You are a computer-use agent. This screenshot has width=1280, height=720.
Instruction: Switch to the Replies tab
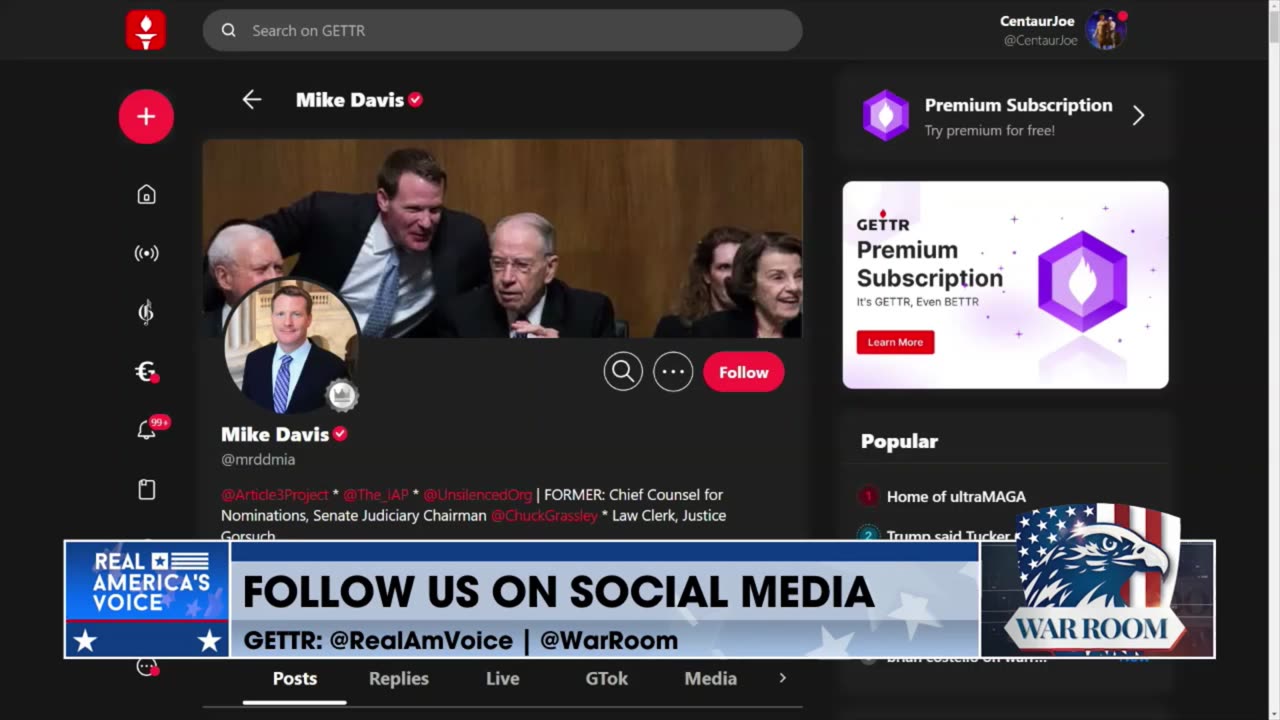click(399, 679)
